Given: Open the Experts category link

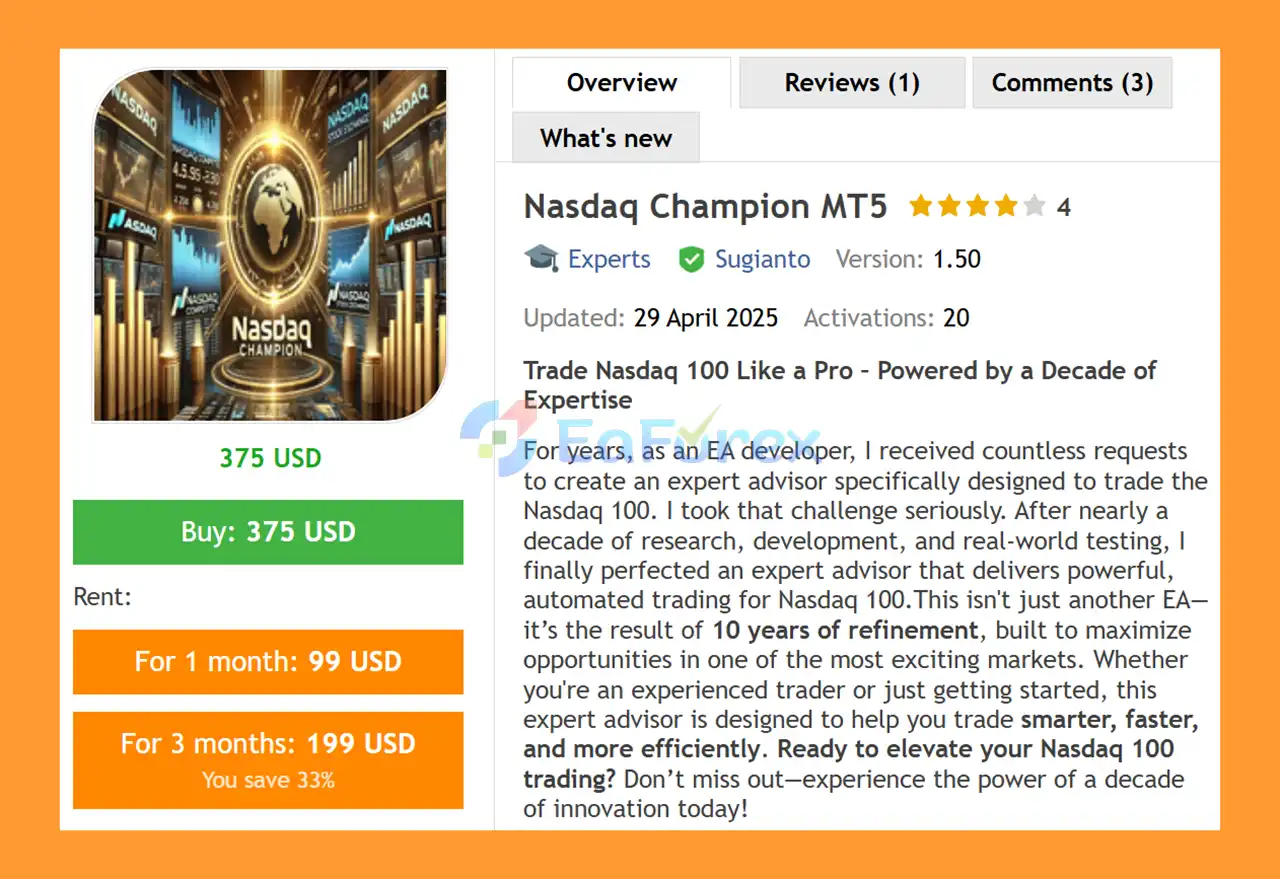Looking at the screenshot, I should (609, 259).
